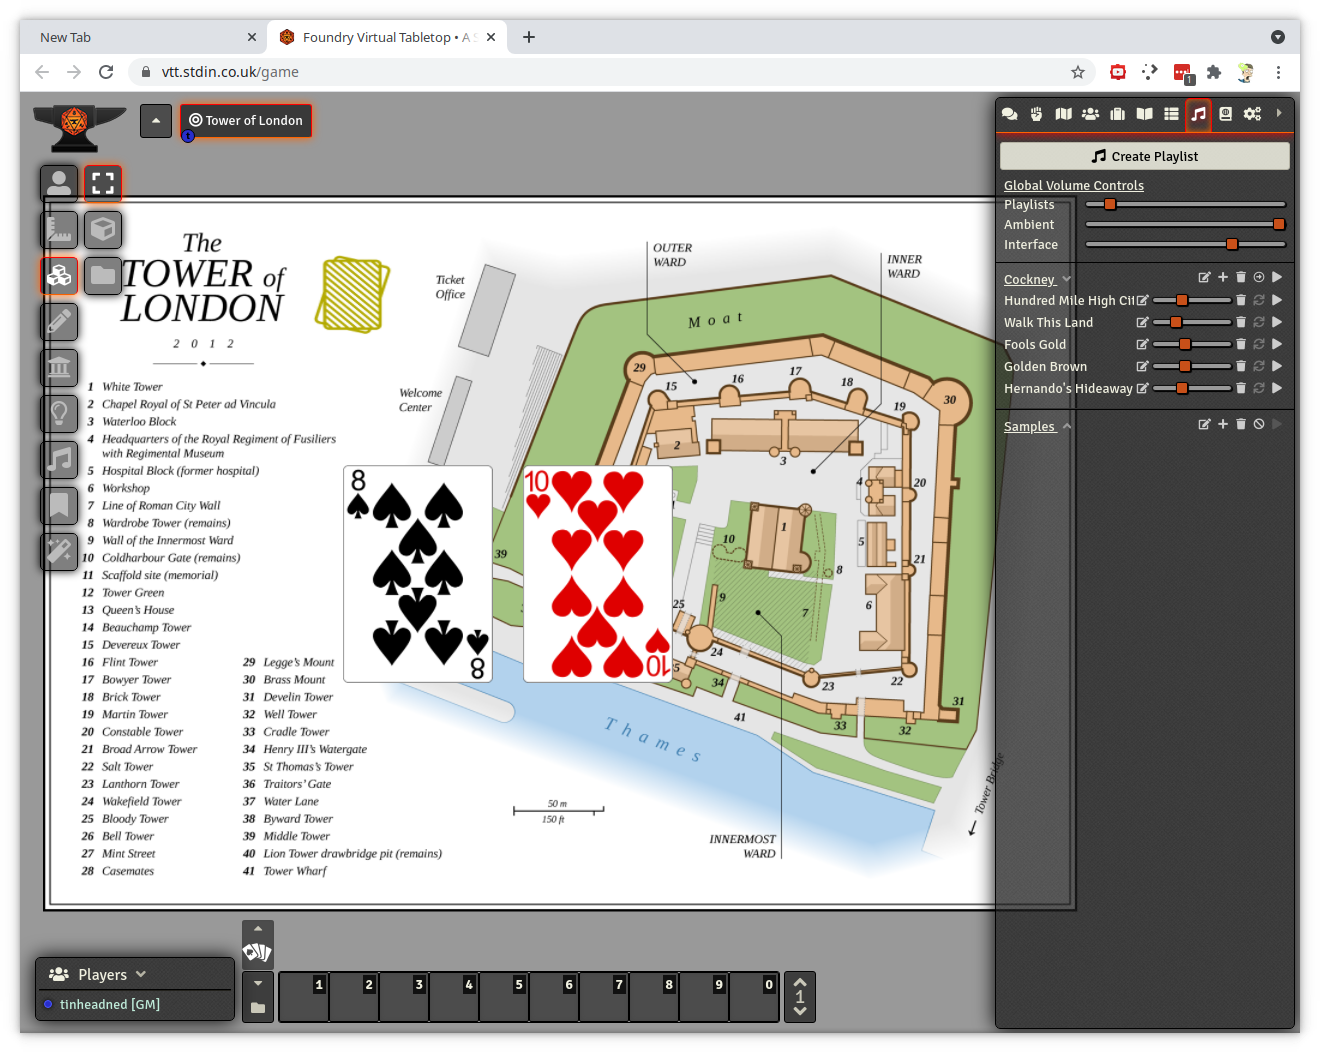Switch to the Scenes directory tab
Viewport: 1320px width, 1053px height.
pyautogui.click(x=1064, y=114)
